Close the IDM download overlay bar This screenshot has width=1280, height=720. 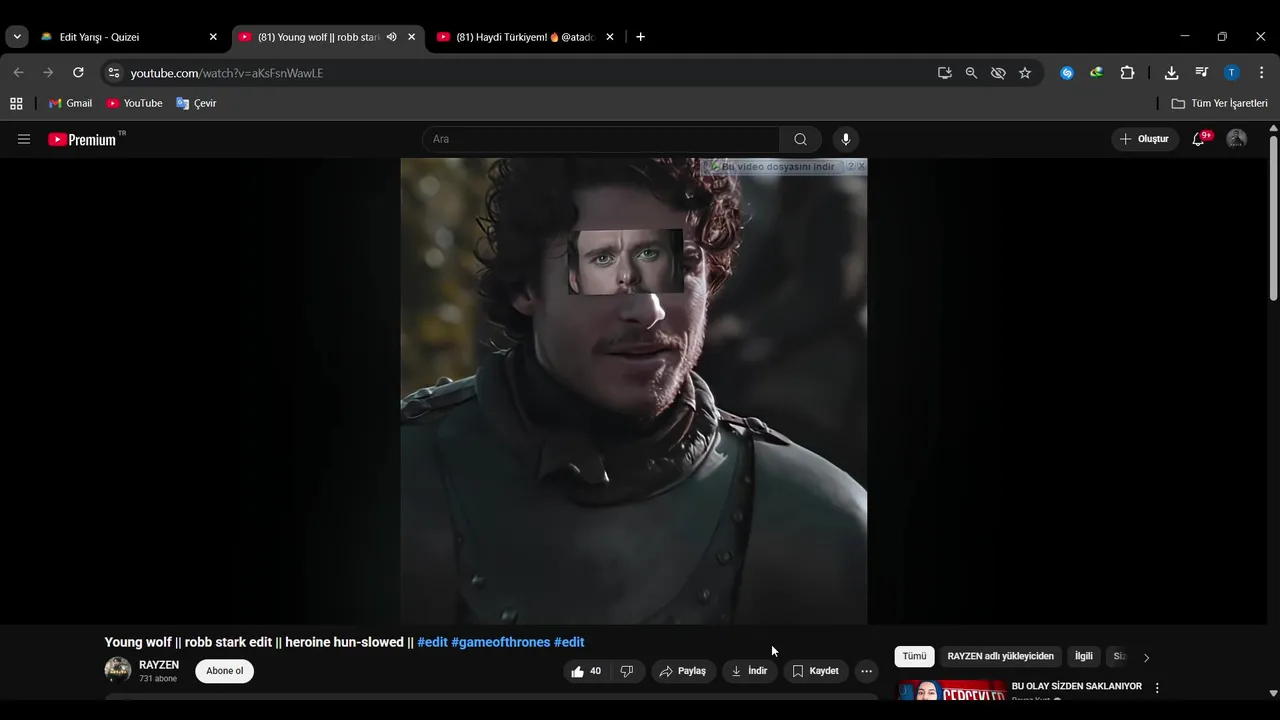pyautogui.click(x=862, y=167)
